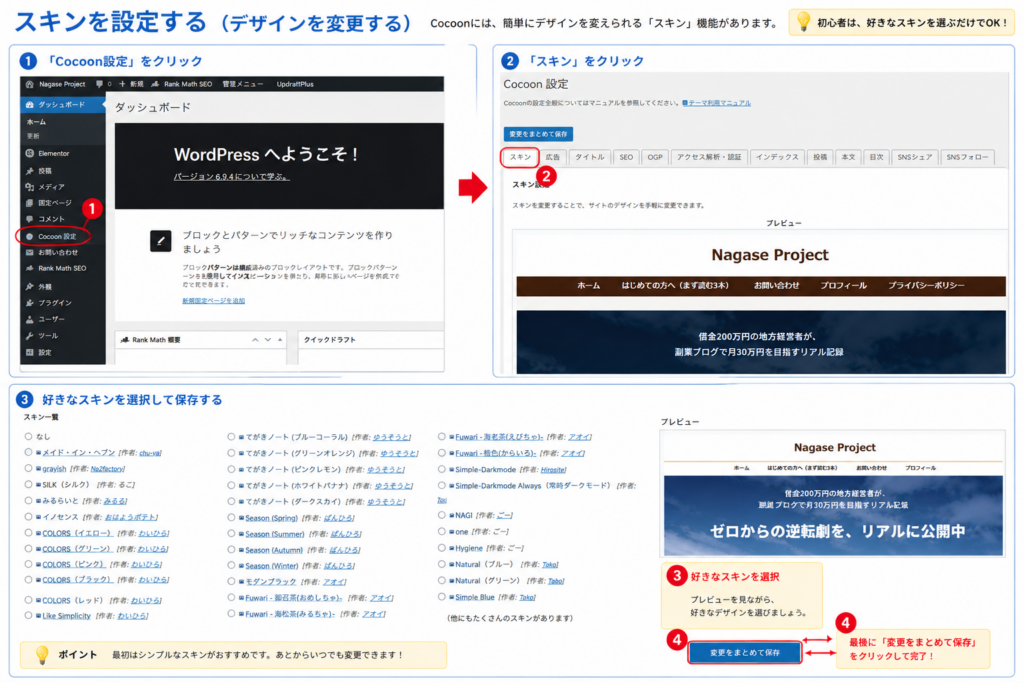Viewport: 1024px width, 683px height.
Task: Select the Like Simplicity radio button
Action: pos(28,615)
